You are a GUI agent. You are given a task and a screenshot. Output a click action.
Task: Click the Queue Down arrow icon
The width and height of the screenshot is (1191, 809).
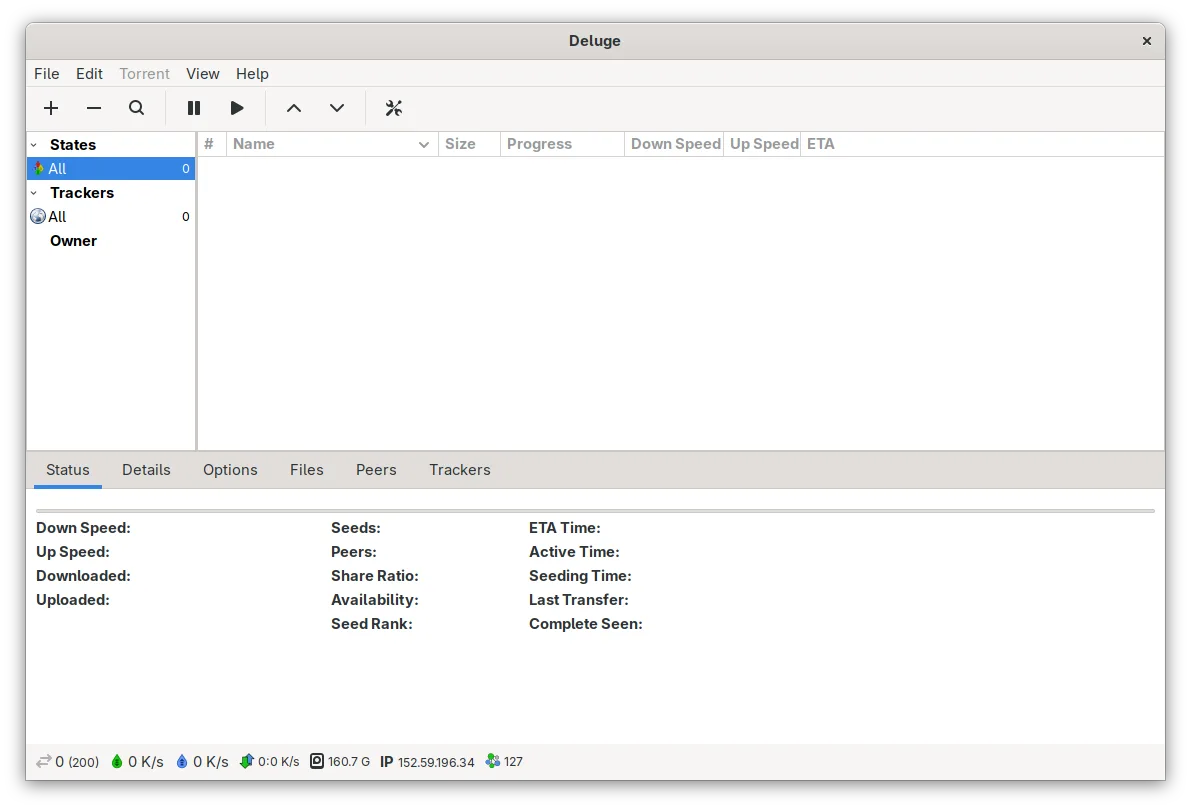(336, 108)
